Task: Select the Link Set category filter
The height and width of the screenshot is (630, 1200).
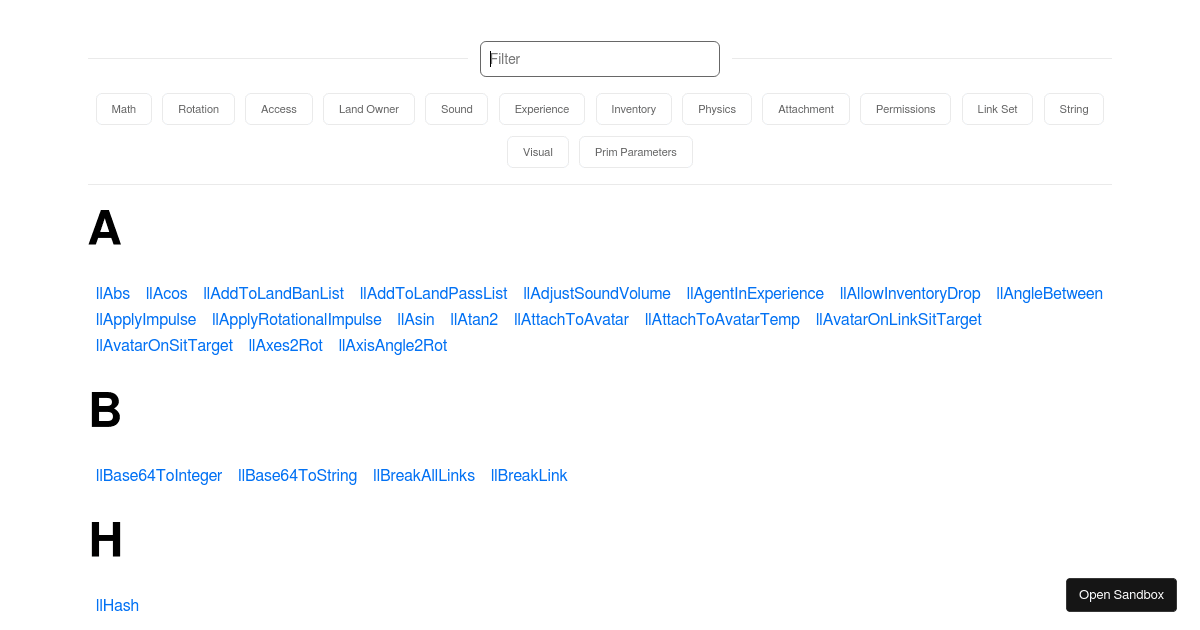Action: tap(997, 109)
